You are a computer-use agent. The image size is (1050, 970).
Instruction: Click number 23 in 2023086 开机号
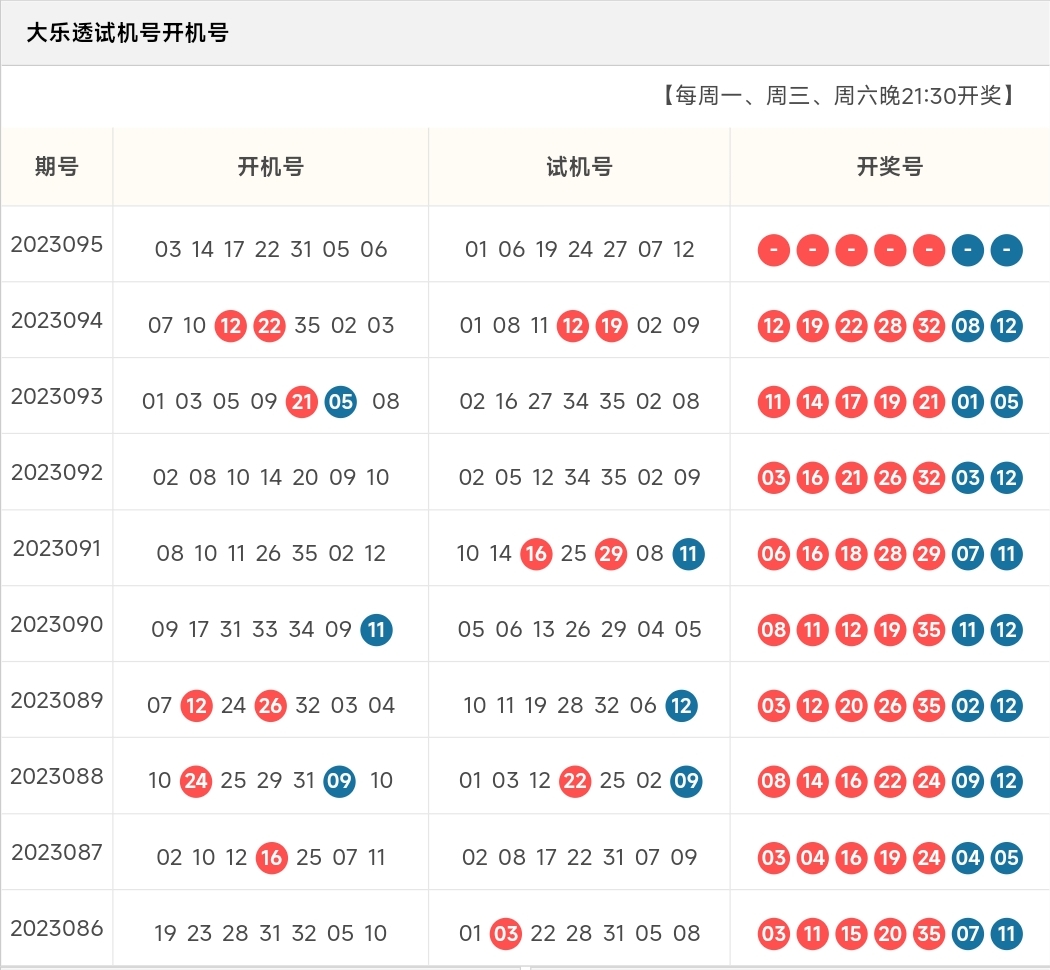click(x=200, y=933)
